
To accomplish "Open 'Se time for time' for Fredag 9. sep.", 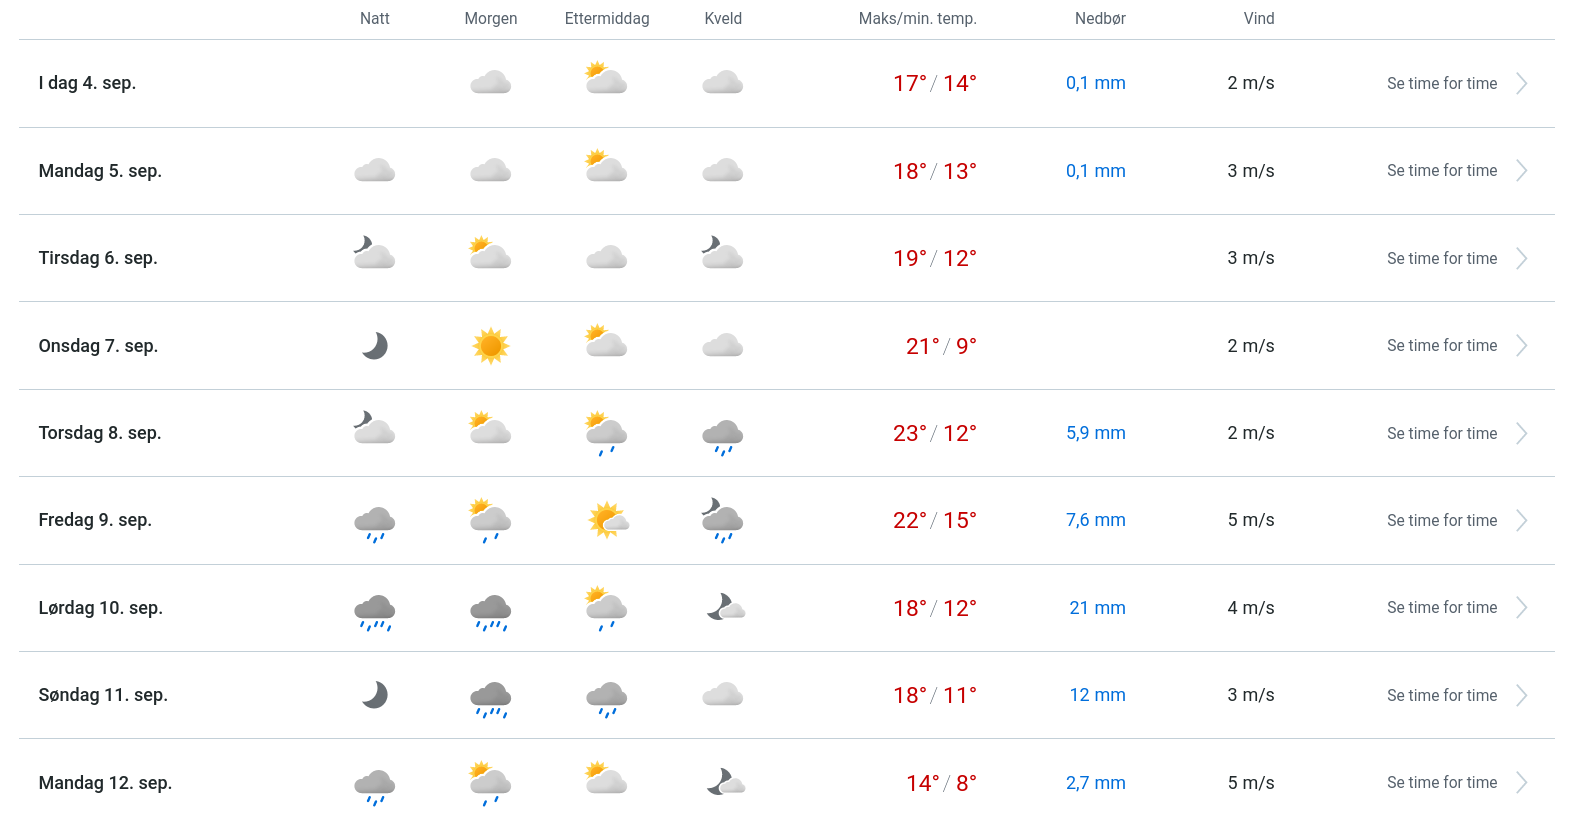I will click(1441, 521).
